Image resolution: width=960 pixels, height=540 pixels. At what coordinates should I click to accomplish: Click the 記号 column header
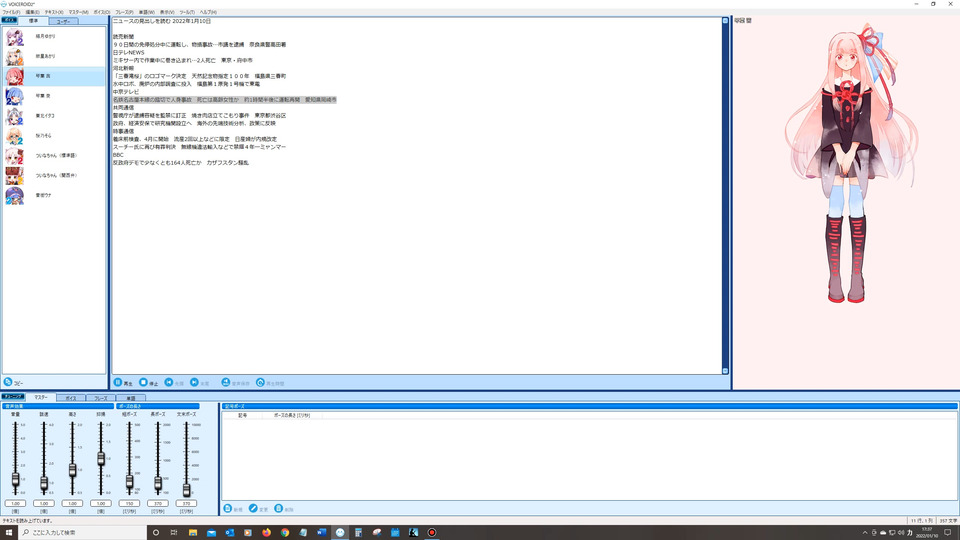click(242, 415)
